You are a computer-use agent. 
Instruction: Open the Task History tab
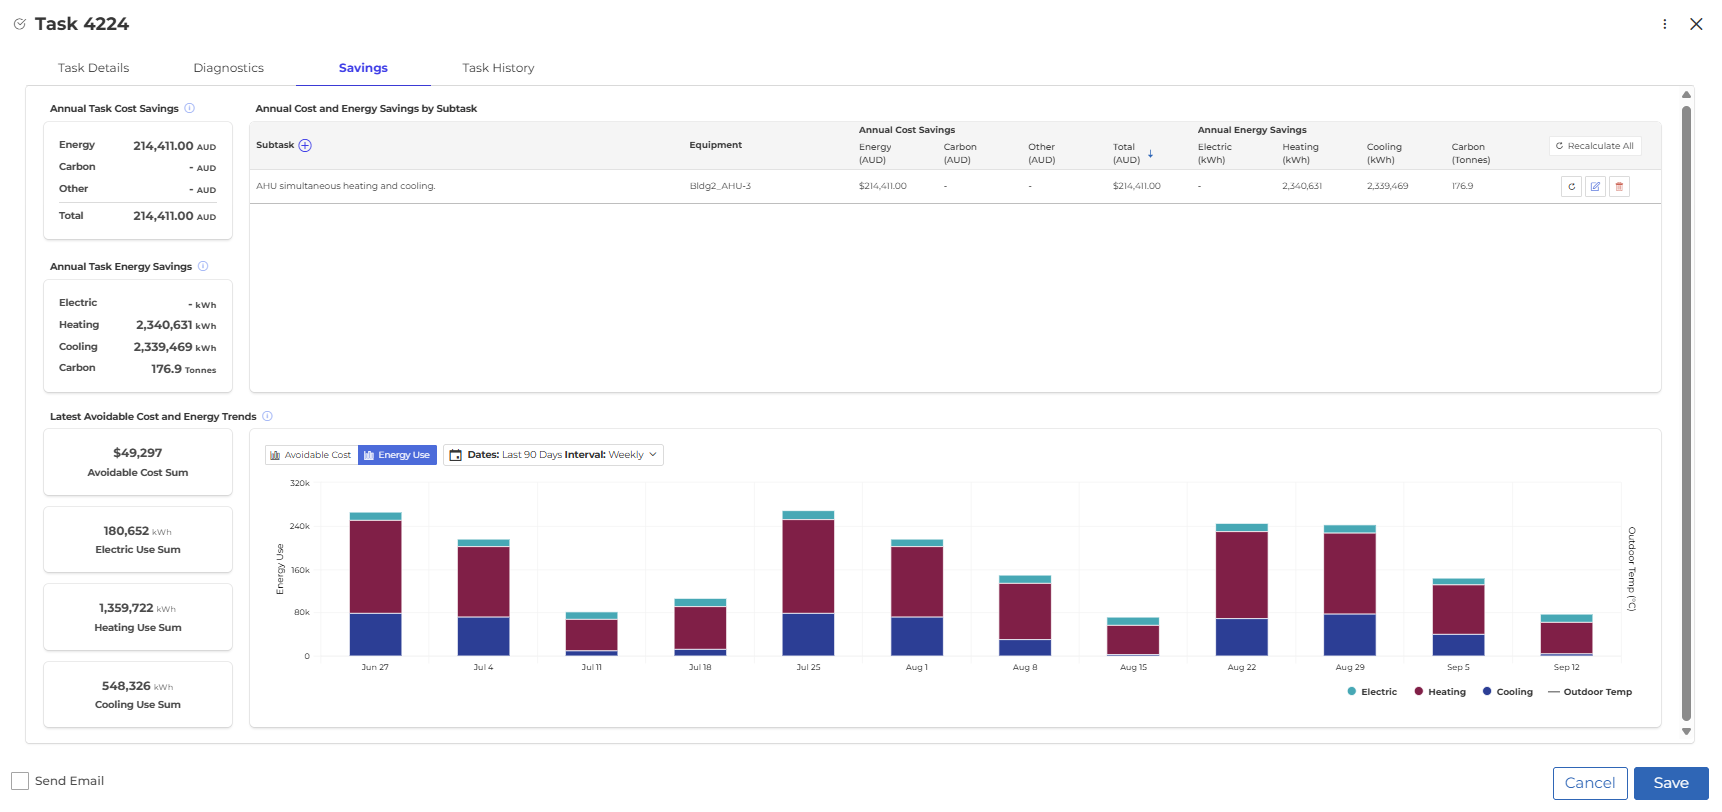(498, 68)
